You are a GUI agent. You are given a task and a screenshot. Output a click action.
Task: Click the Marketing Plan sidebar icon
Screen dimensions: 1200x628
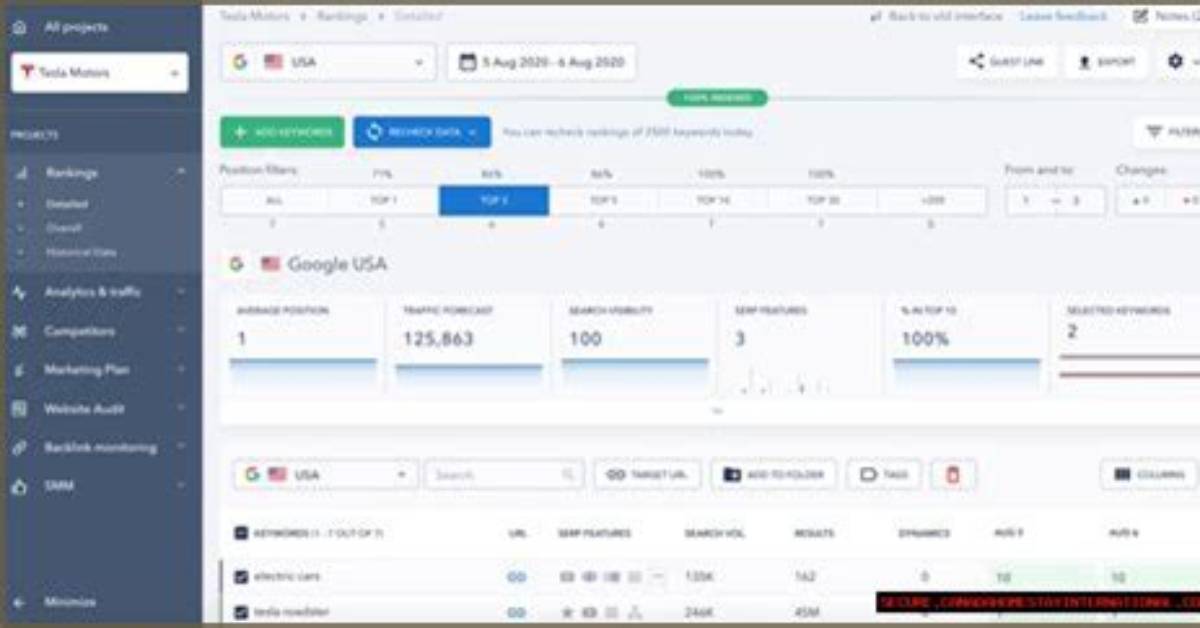coord(20,370)
